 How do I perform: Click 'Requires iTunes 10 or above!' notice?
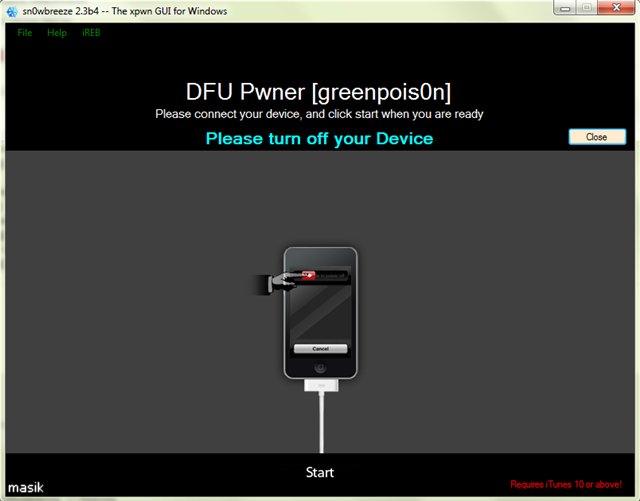click(x=566, y=484)
